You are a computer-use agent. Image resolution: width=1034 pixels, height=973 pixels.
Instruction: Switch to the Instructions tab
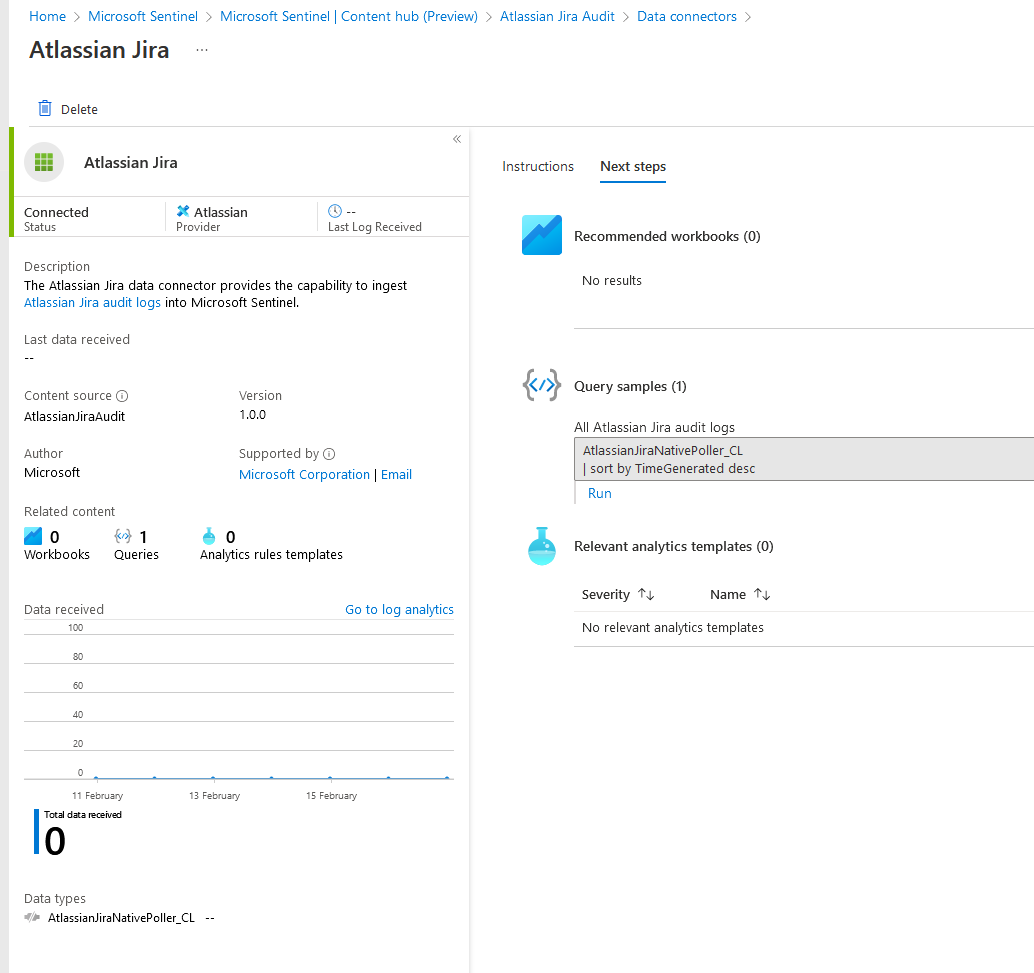(537, 166)
